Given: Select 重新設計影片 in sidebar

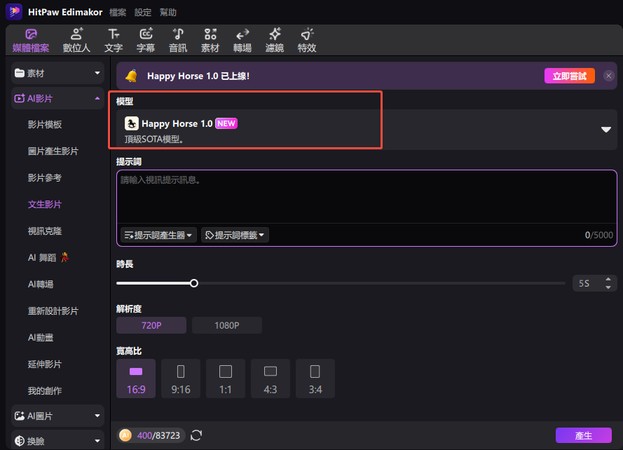Looking at the screenshot, I should tap(53, 311).
